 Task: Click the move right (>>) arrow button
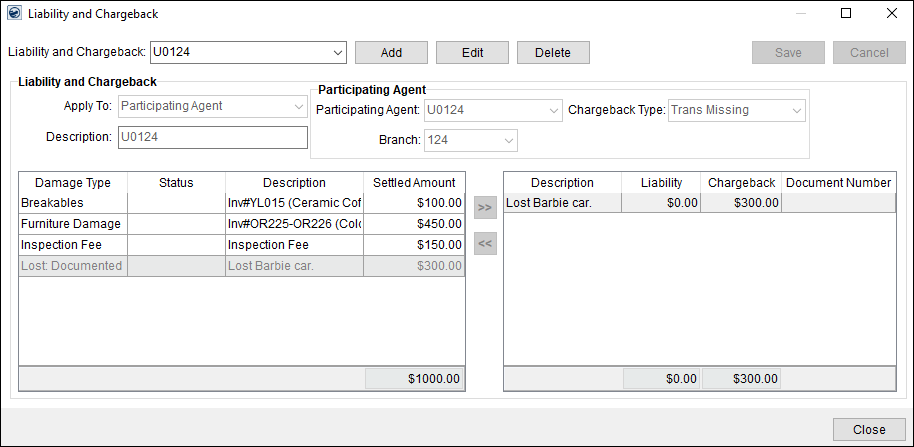pos(485,208)
